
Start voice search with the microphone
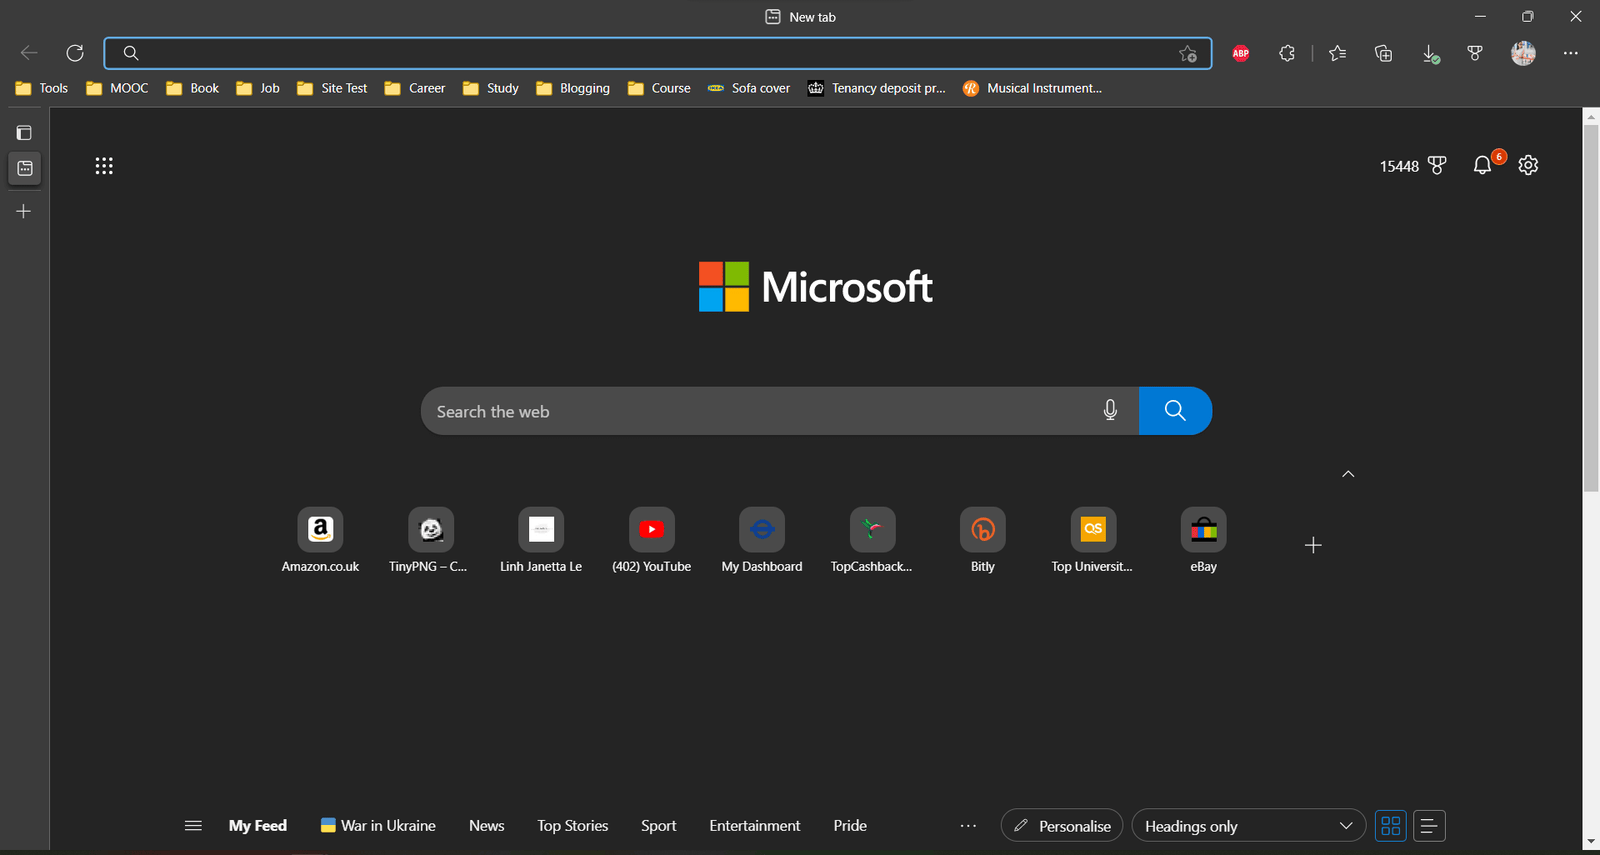pos(1110,410)
